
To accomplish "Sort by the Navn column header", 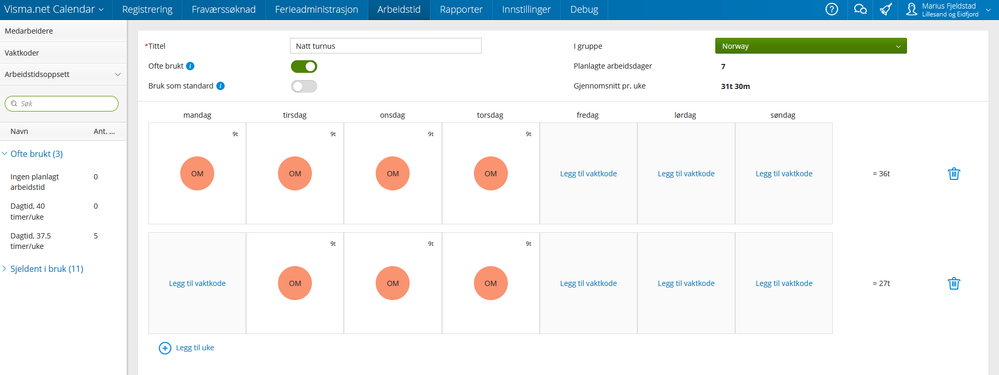I will click(x=19, y=132).
